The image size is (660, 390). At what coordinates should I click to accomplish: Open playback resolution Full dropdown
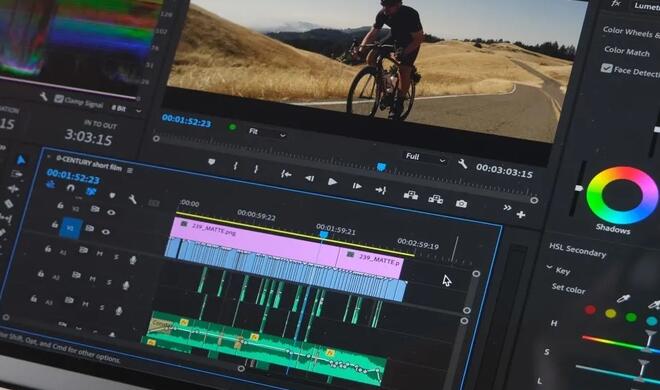coord(425,158)
